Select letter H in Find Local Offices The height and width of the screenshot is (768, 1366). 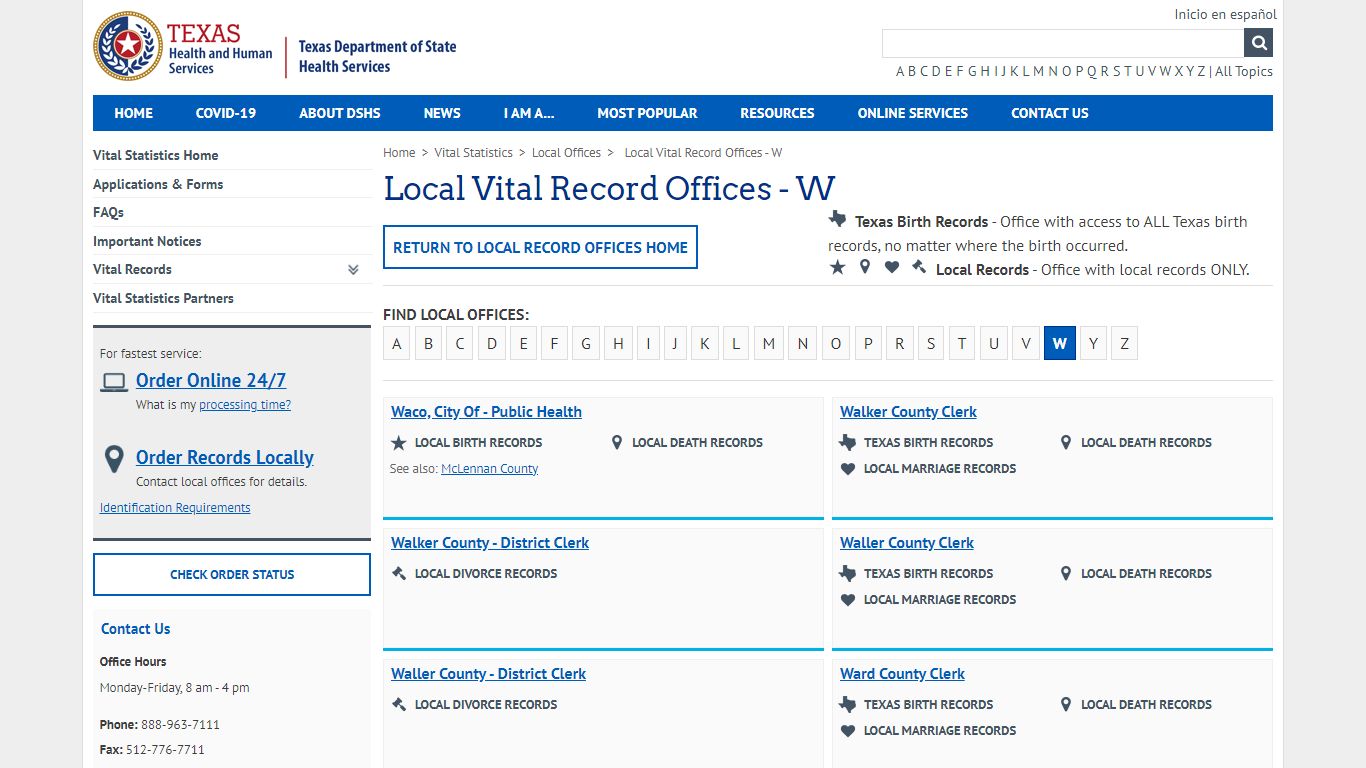point(618,343)
